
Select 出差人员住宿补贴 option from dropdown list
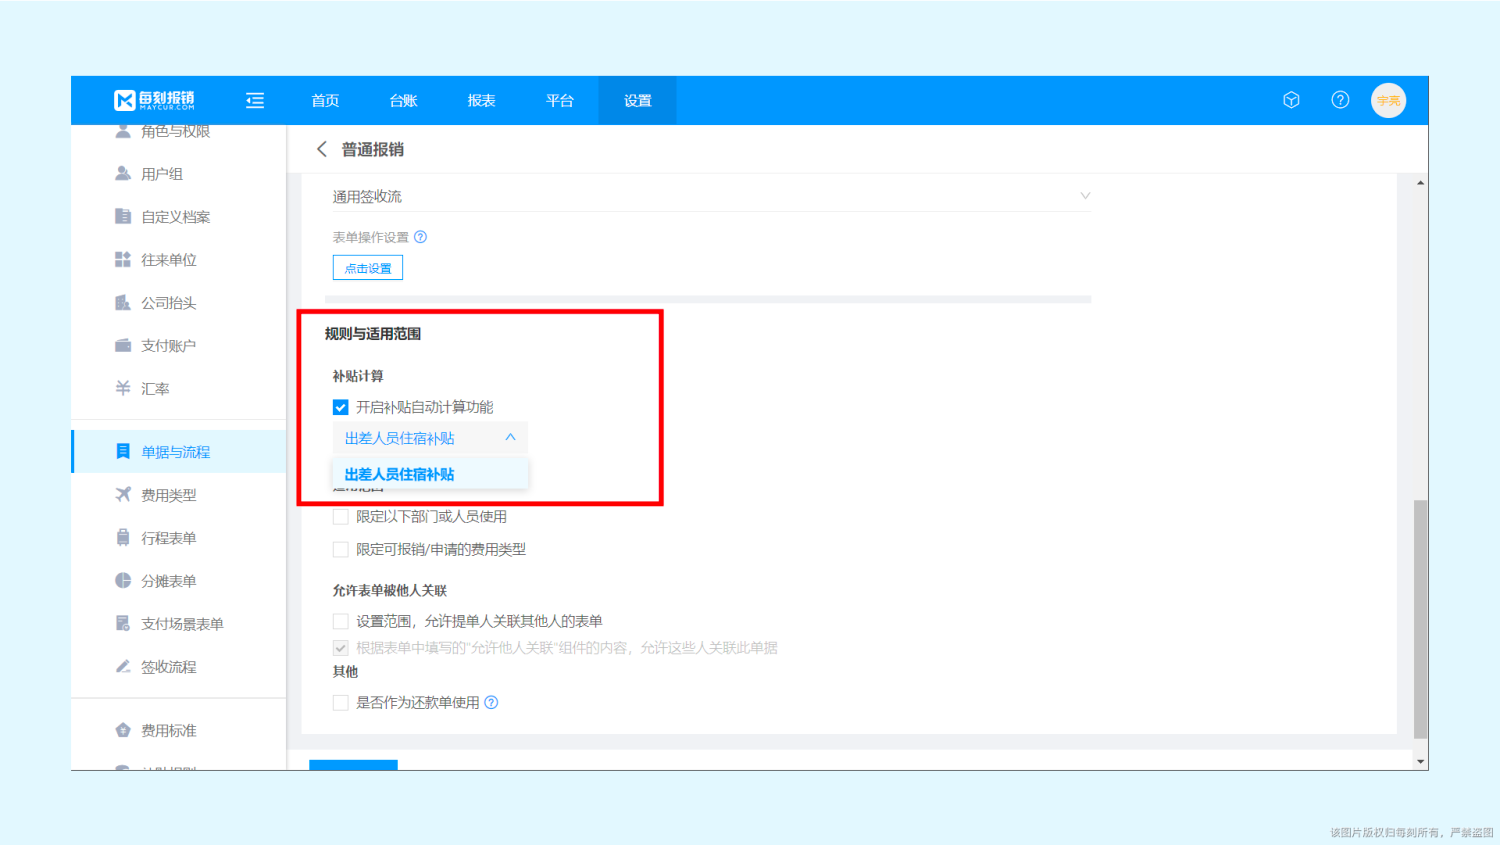pyautogui.click(x=400, y=475)
